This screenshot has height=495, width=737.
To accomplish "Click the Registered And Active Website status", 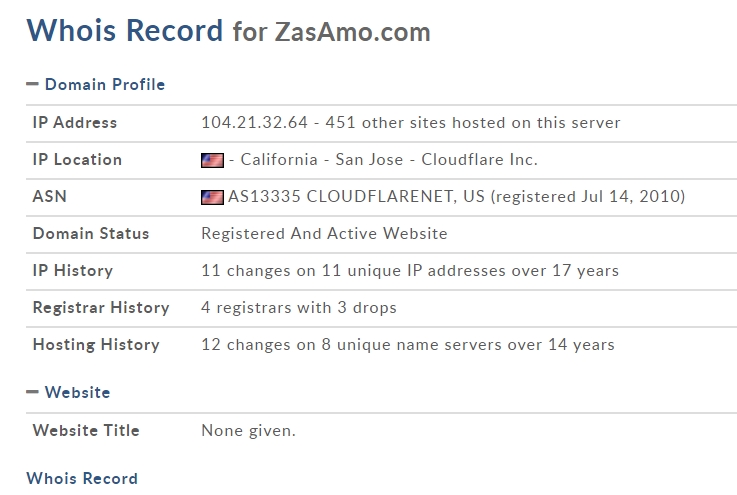I will point(324,234).
